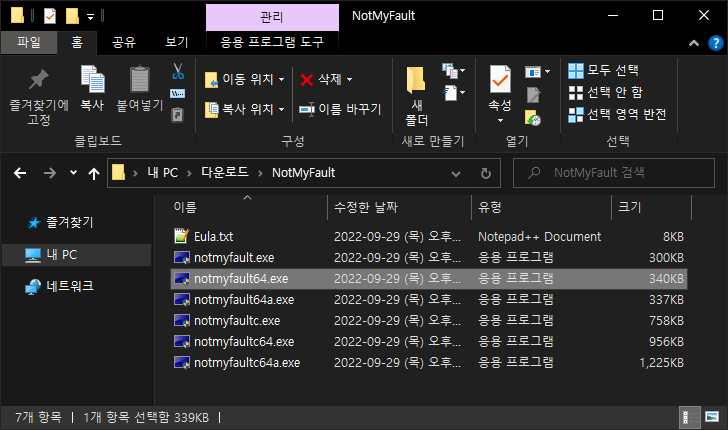Click the Refresh button in address bar
Viewport: 728px width, 430px height.
point(486,173)
